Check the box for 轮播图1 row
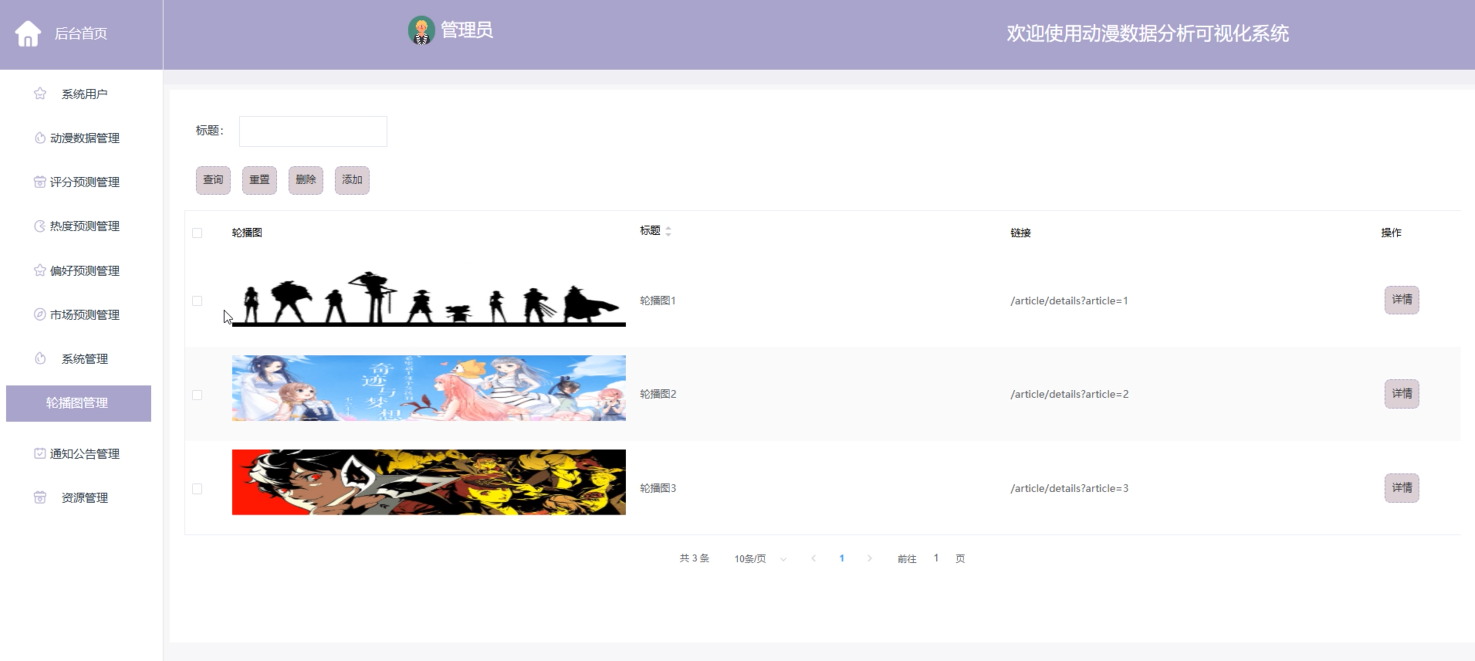This screenshot has height=661, width=1475. (x=197, y=301)
